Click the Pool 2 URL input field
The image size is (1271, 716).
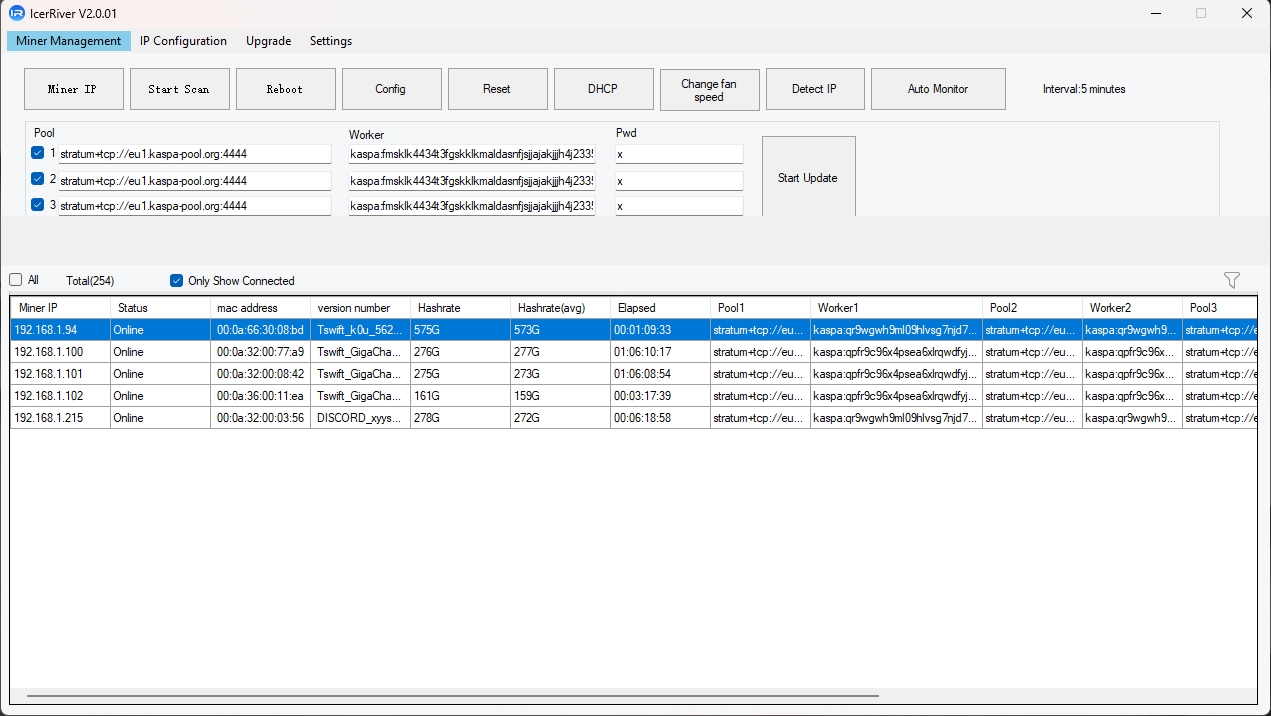tap(194, 181)
